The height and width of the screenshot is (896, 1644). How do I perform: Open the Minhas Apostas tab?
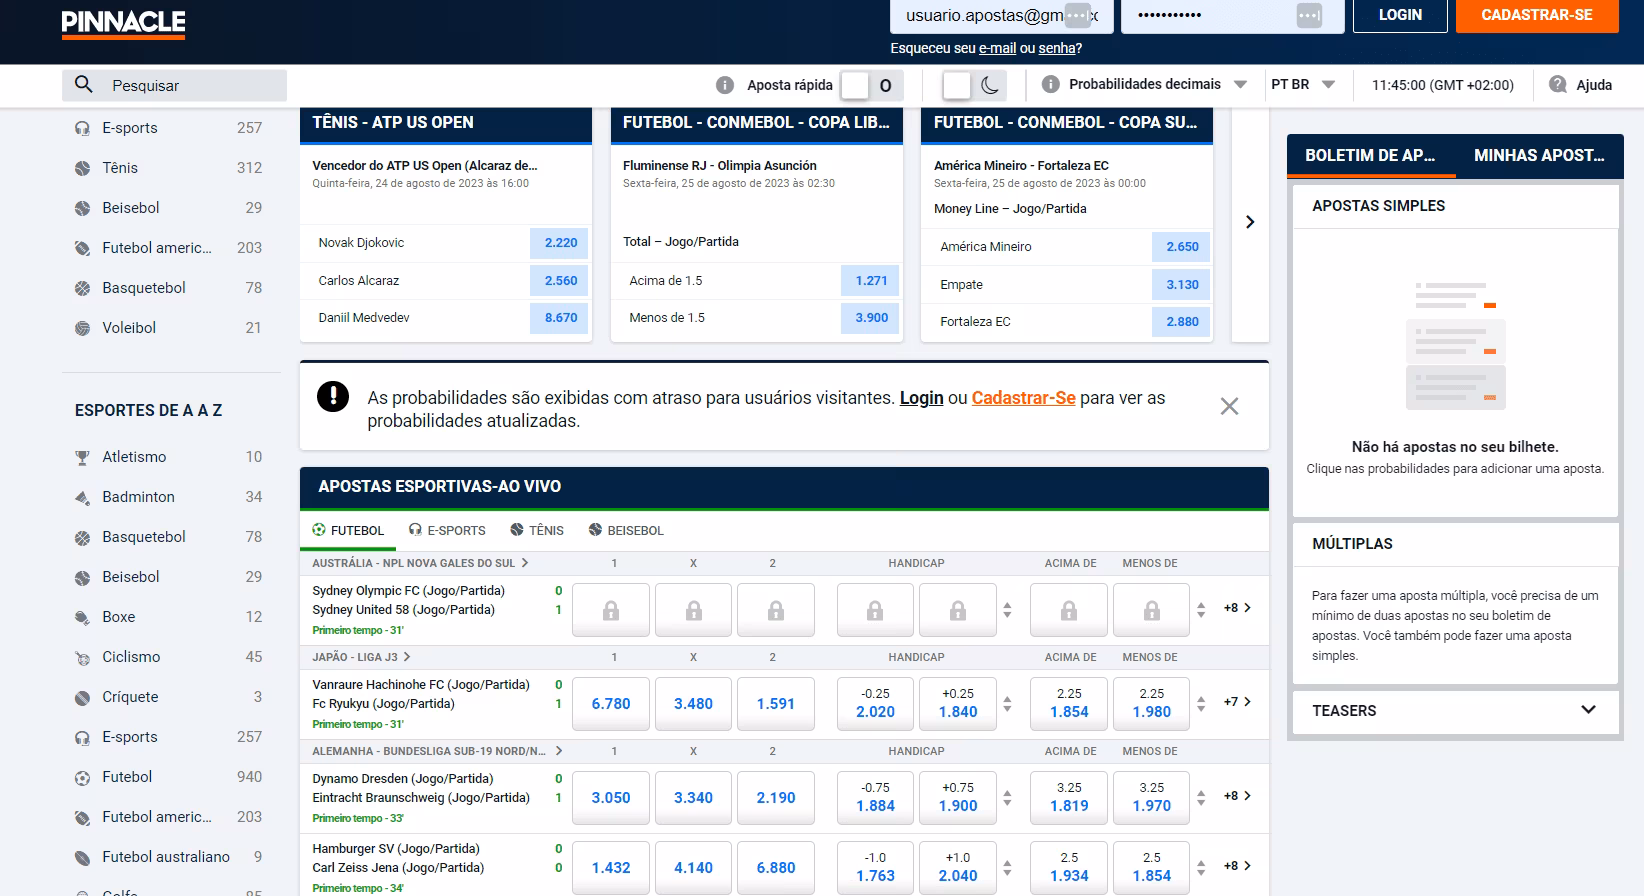click(x=1538, y=155)
